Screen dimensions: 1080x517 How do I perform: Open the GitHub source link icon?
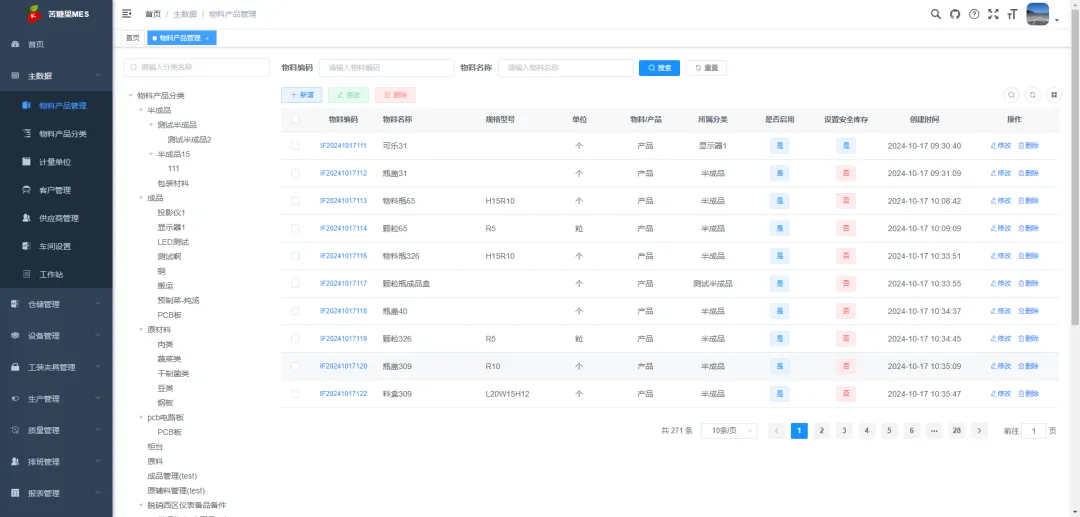(x=955, y=14)
